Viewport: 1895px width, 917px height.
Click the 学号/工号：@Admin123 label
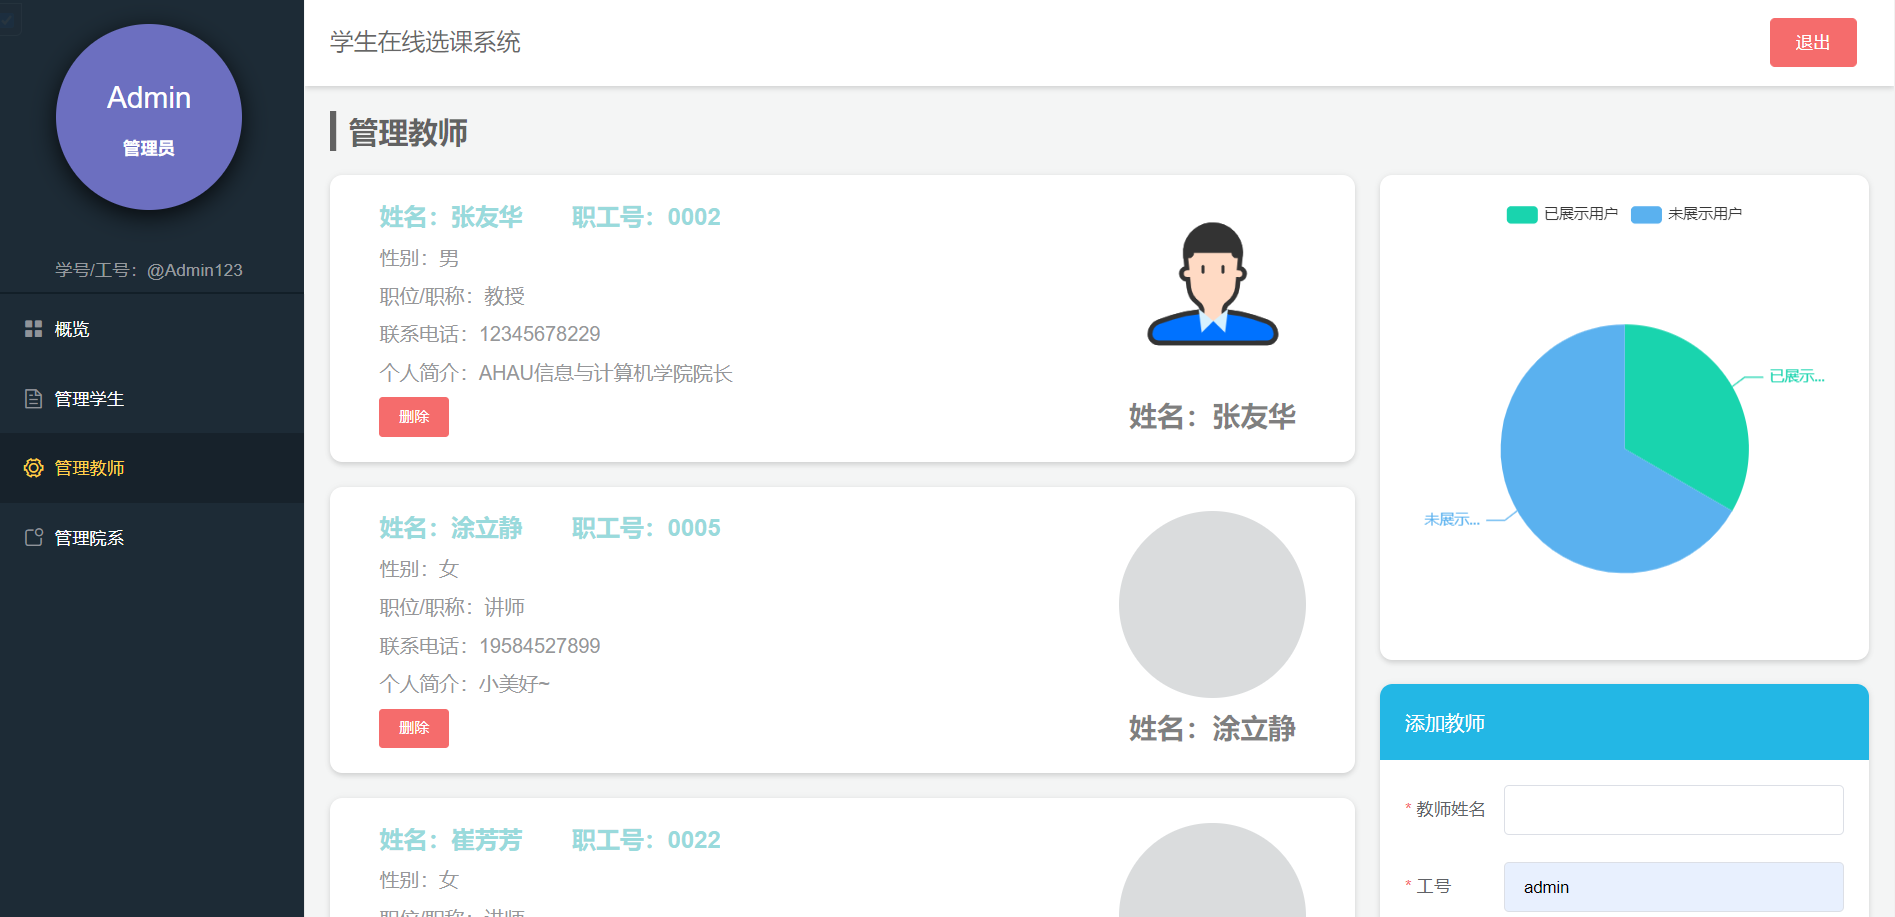point(149,270)
